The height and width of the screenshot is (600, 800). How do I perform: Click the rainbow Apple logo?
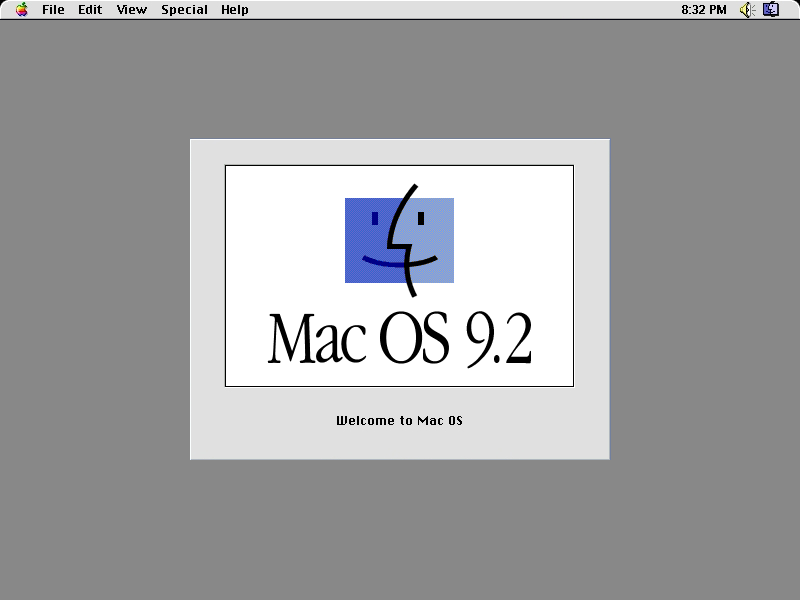[x=22, y=9]
